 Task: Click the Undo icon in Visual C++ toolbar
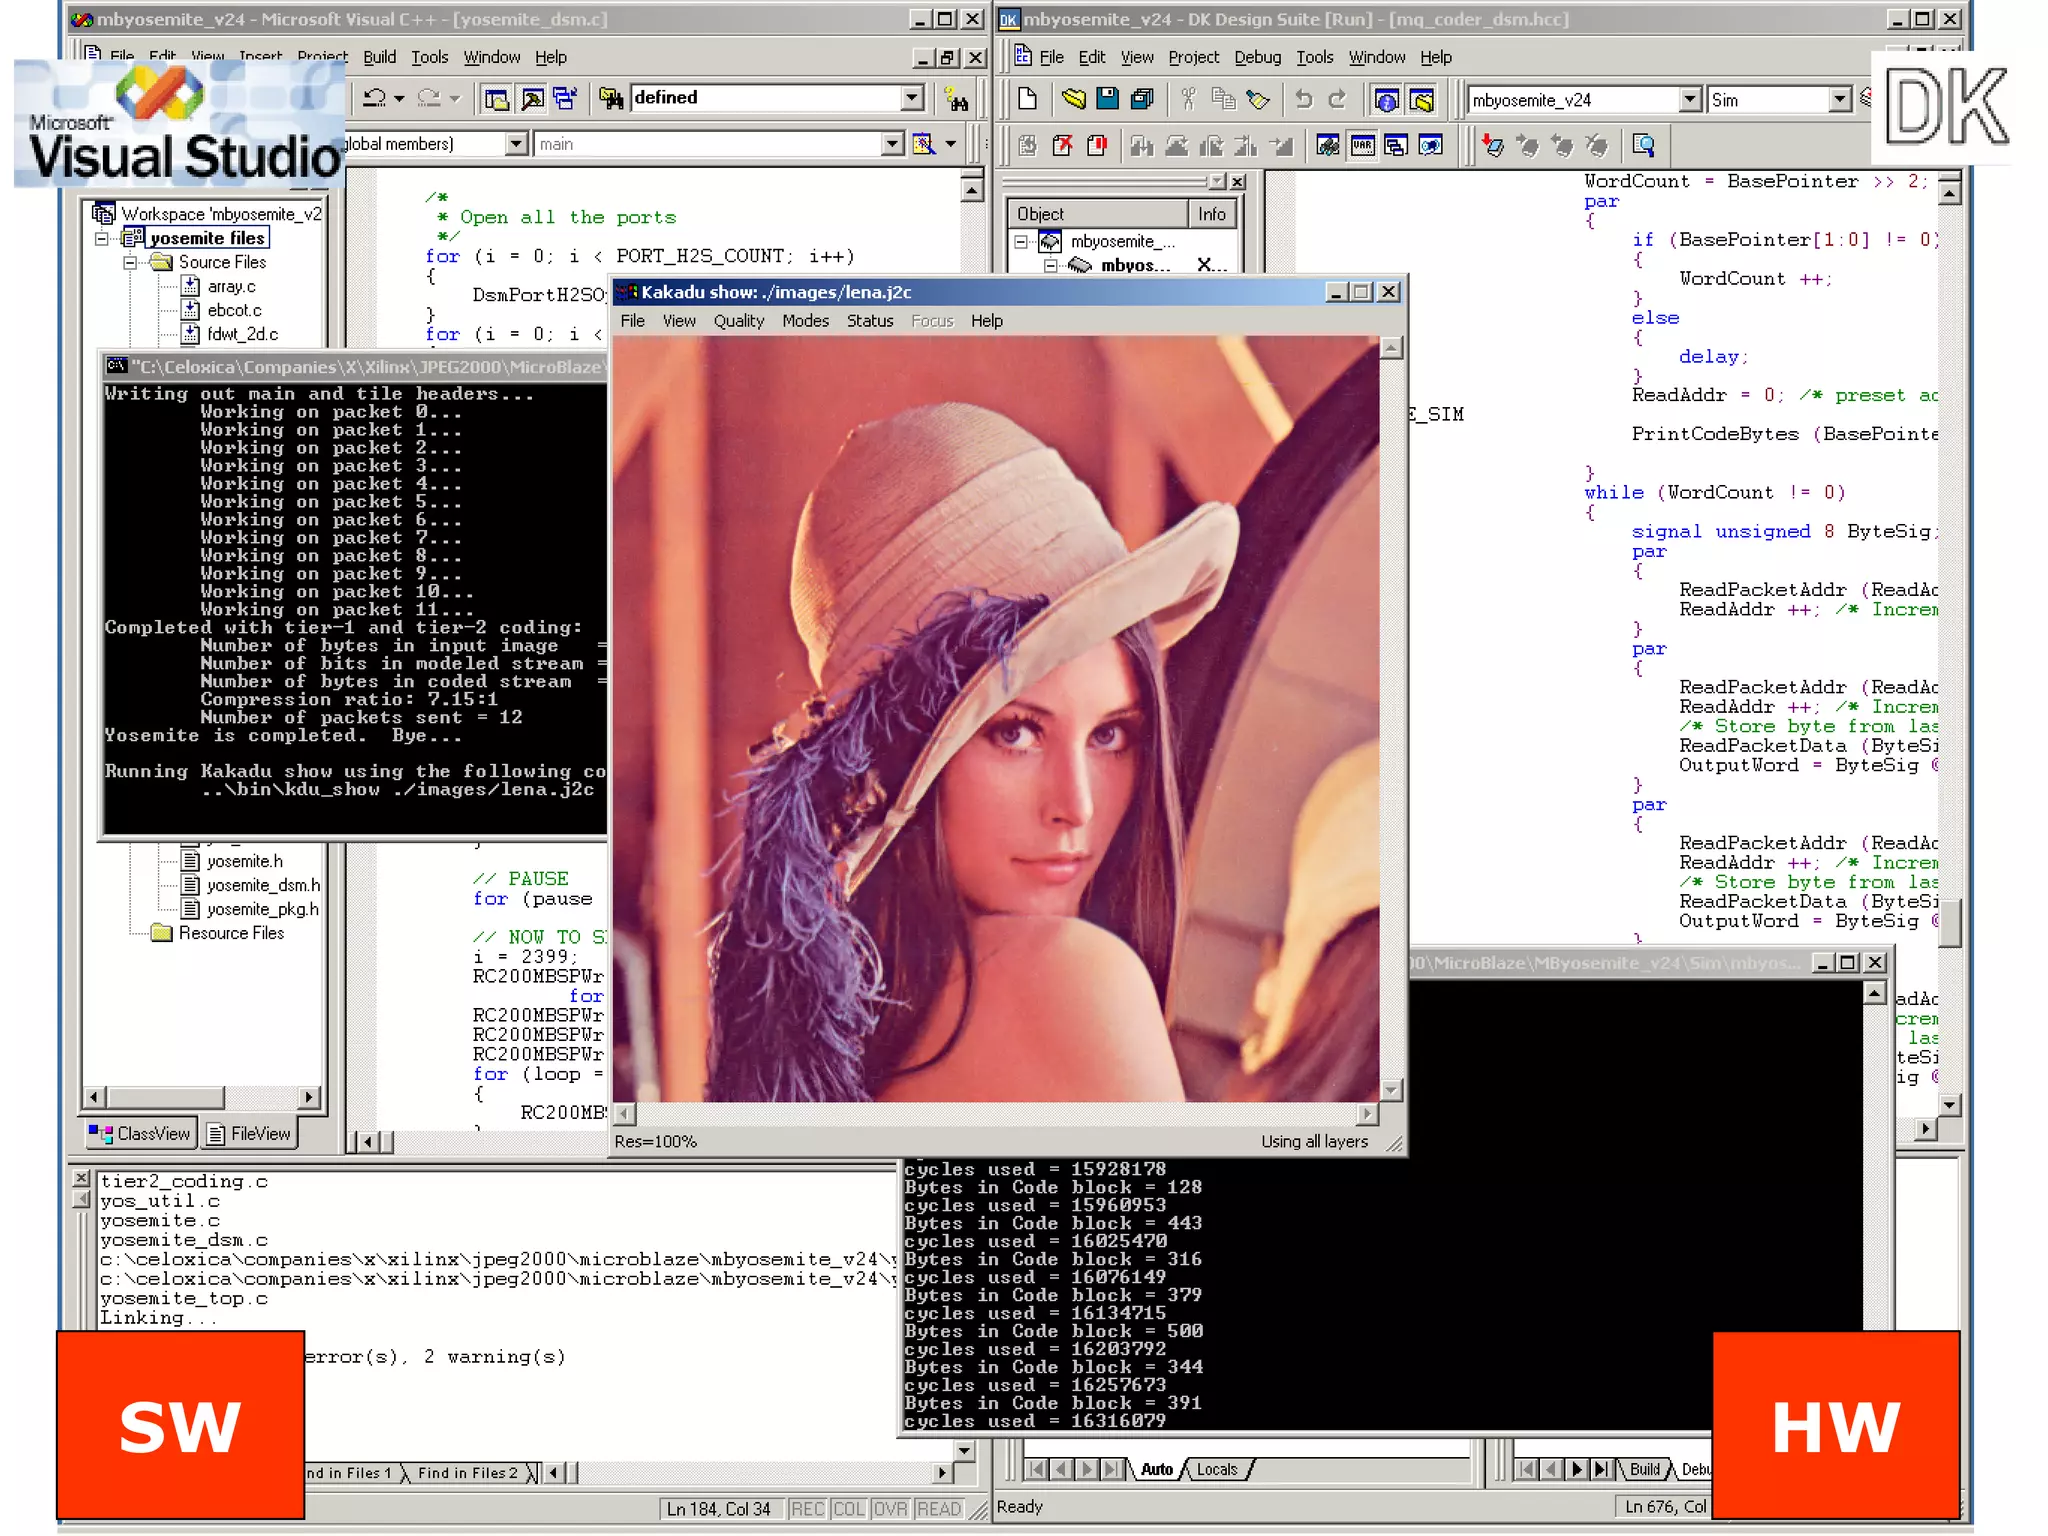[375, 98]
